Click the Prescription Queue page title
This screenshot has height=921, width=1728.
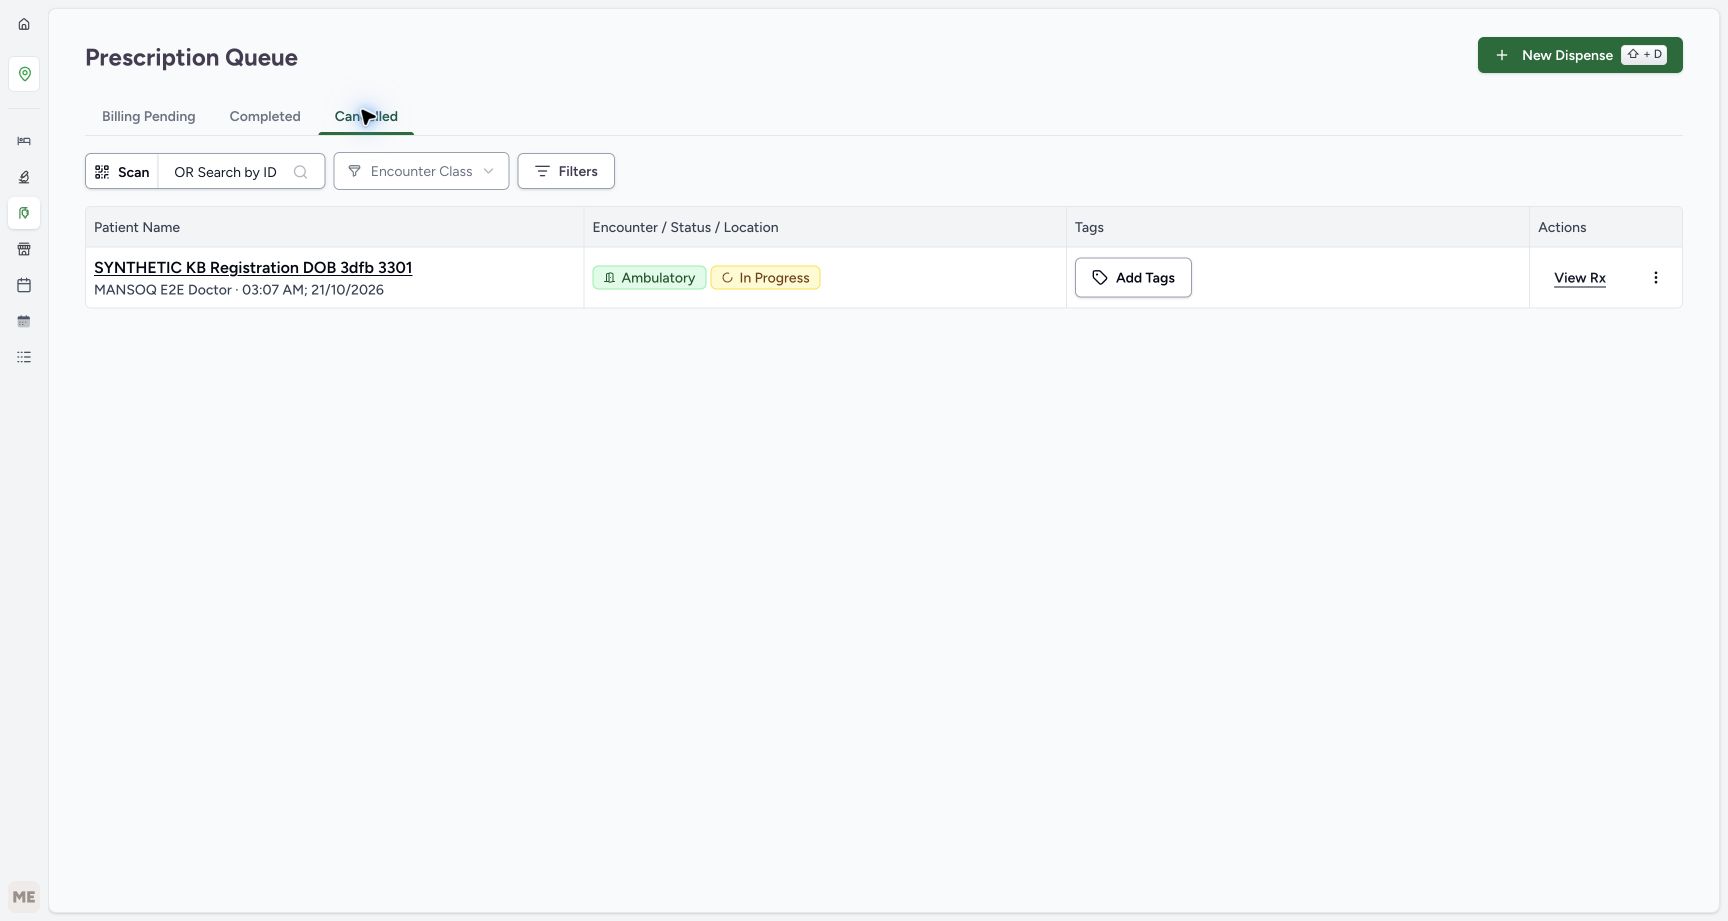191,57
